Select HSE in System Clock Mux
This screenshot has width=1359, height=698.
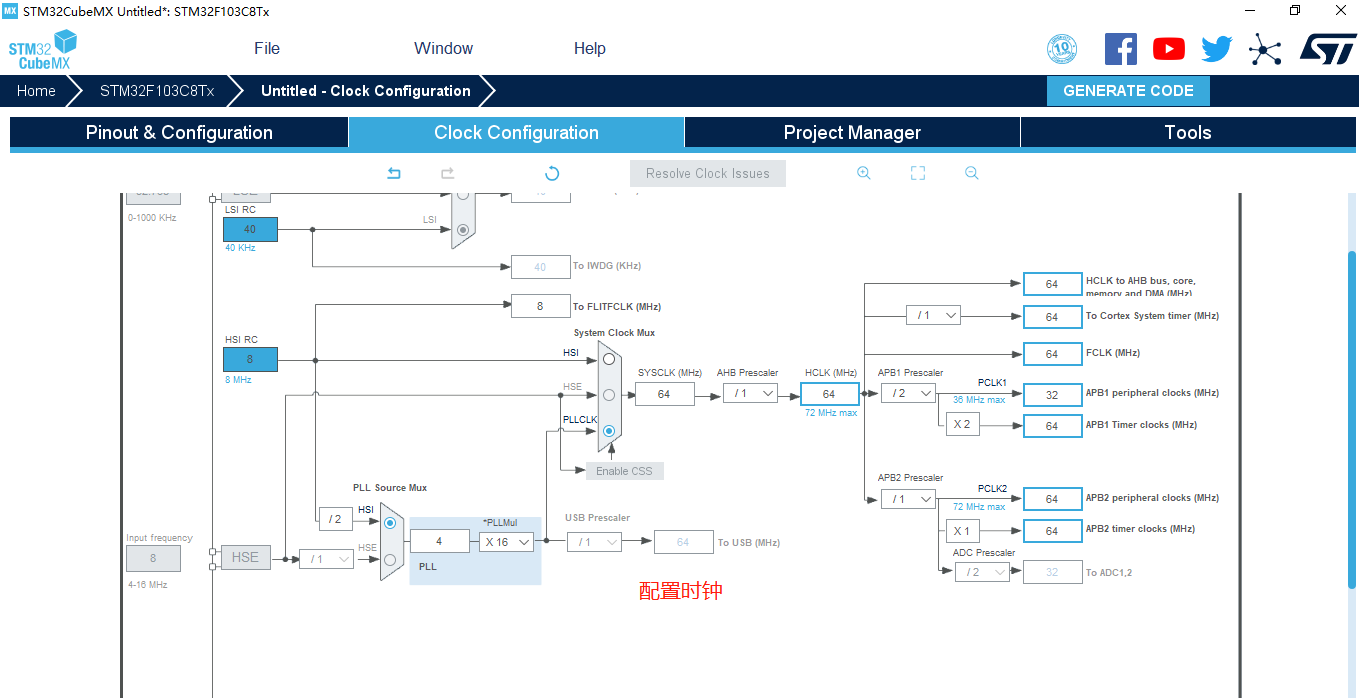tap(608, 395)
